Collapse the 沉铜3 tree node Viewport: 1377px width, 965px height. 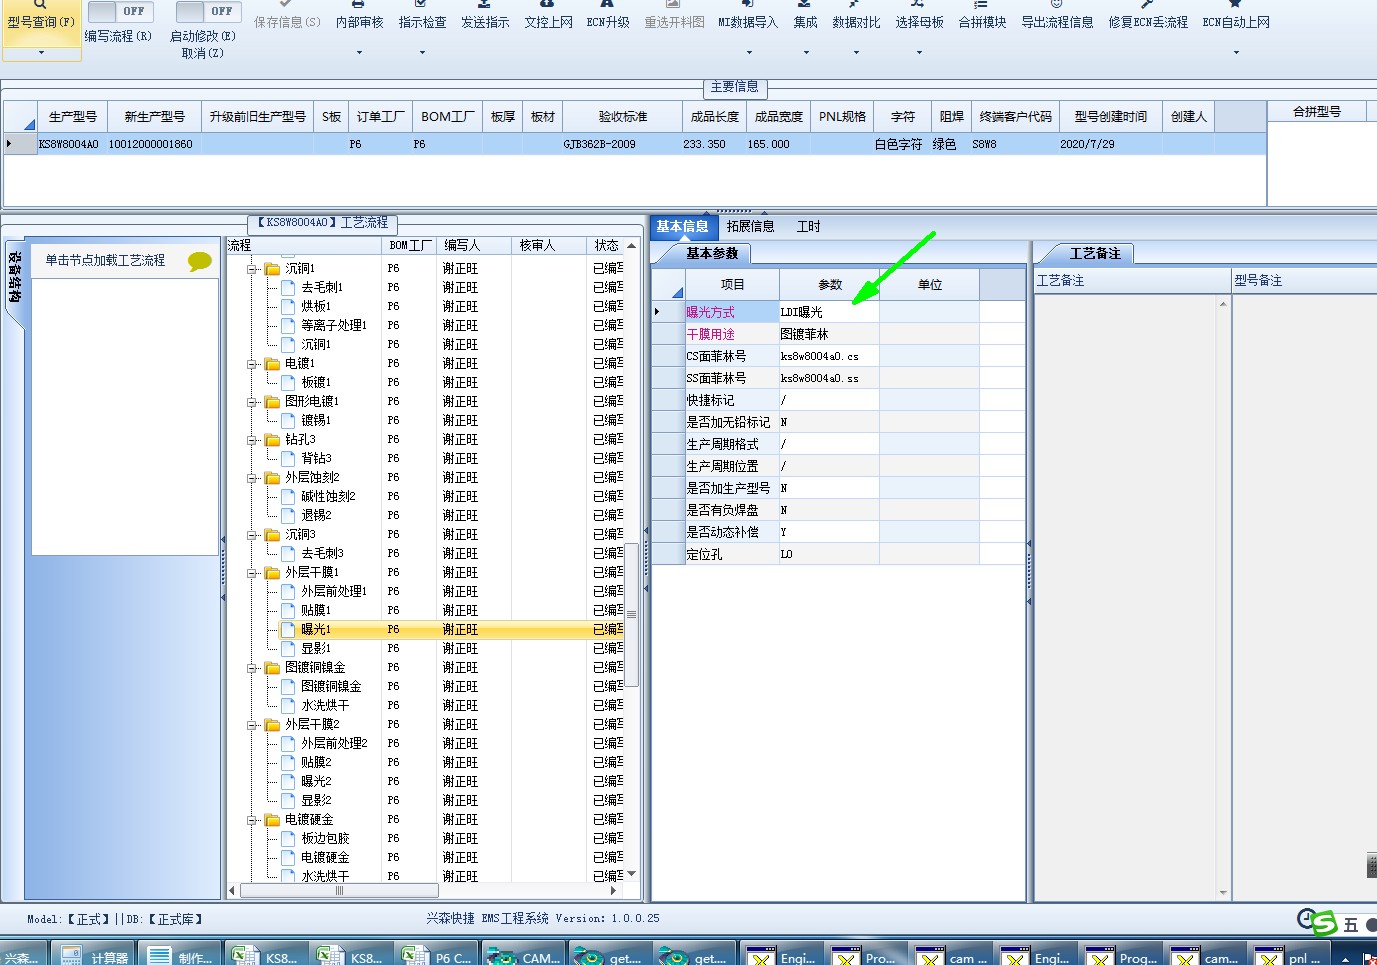[253, 535]
